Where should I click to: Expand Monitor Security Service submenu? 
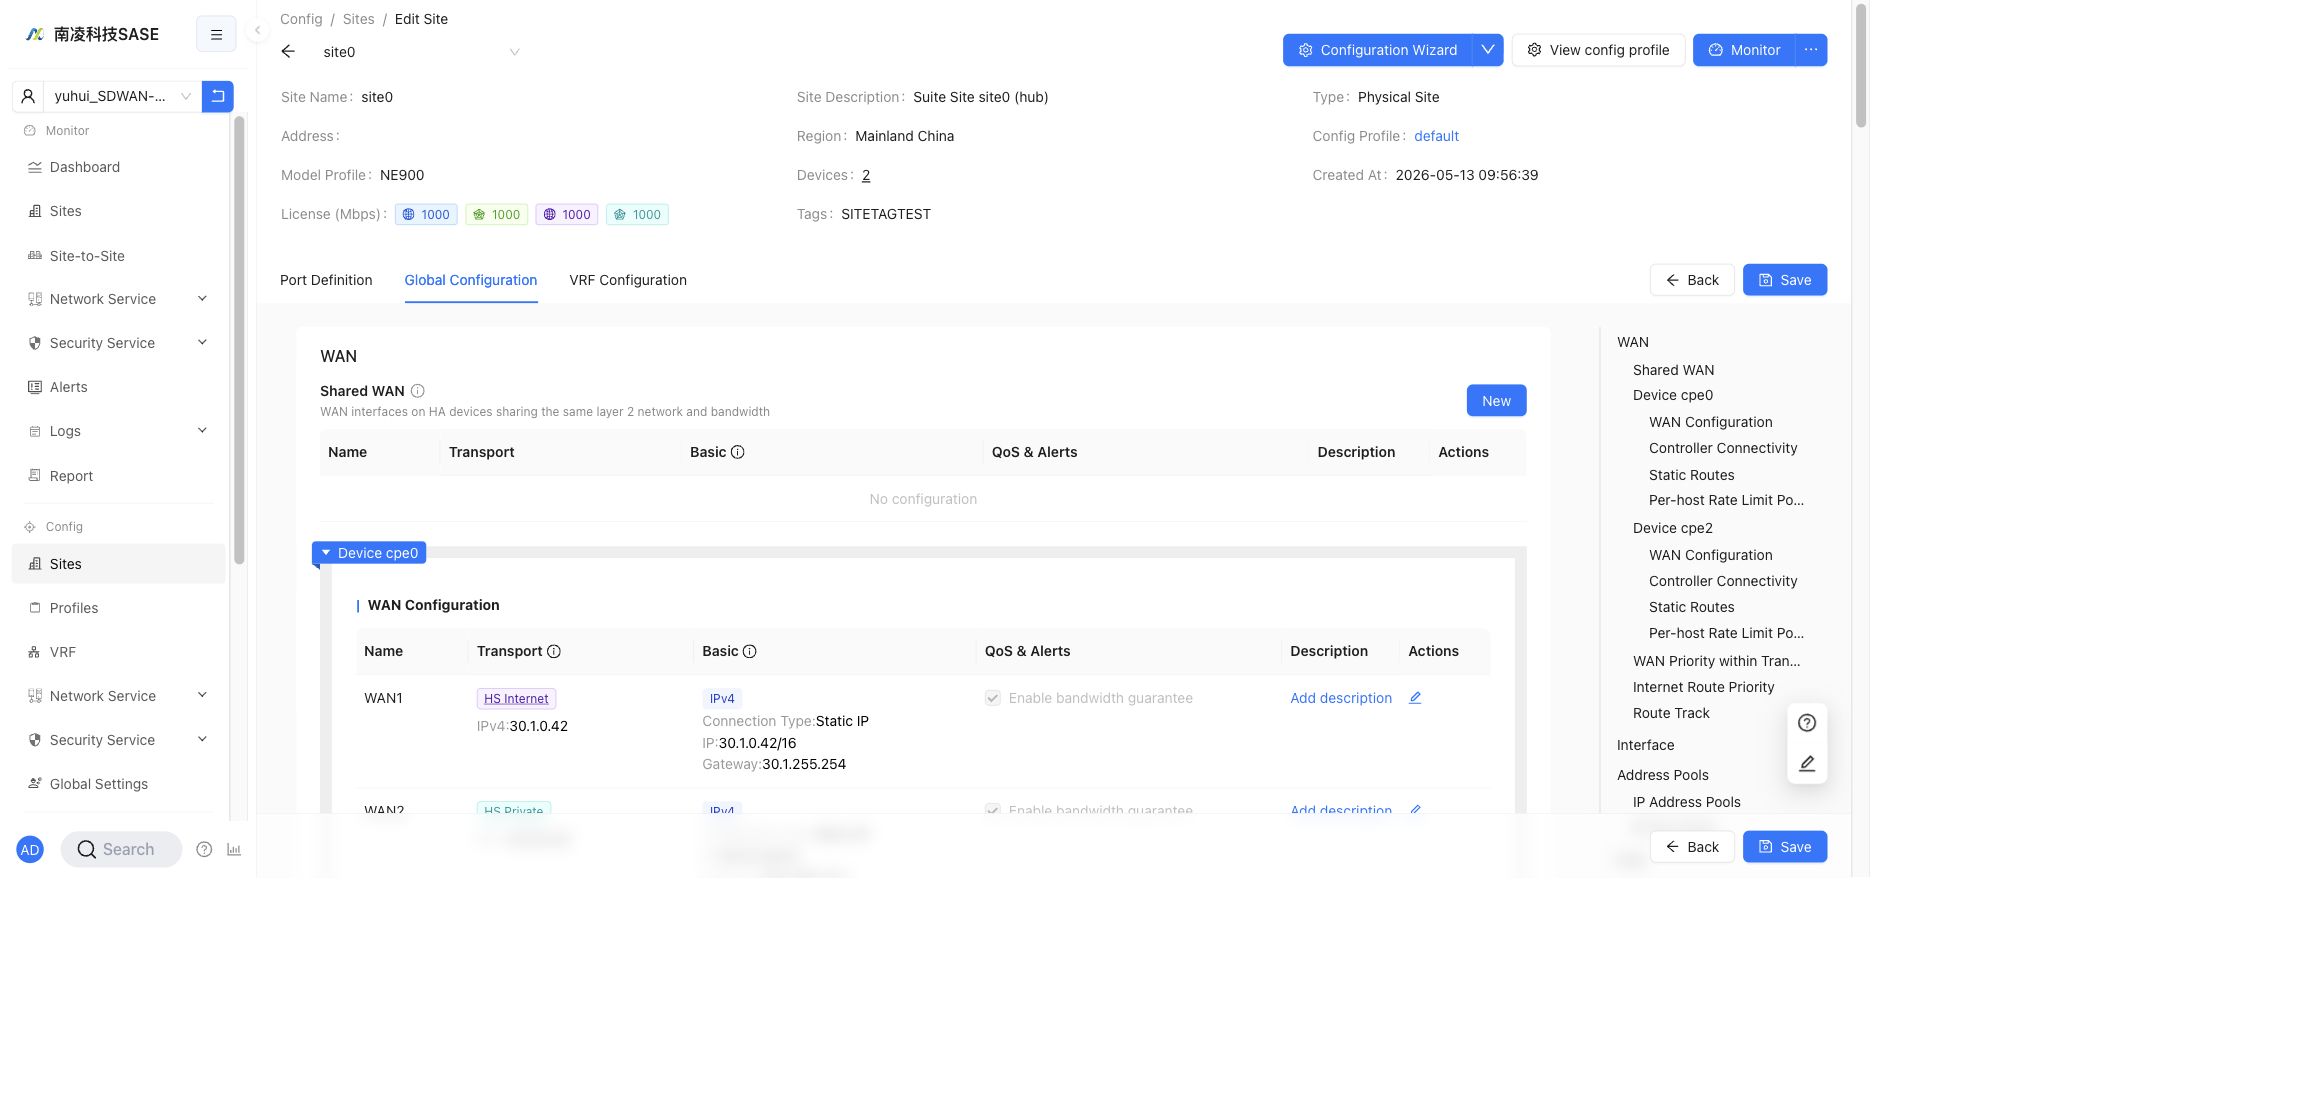[119, 343]
